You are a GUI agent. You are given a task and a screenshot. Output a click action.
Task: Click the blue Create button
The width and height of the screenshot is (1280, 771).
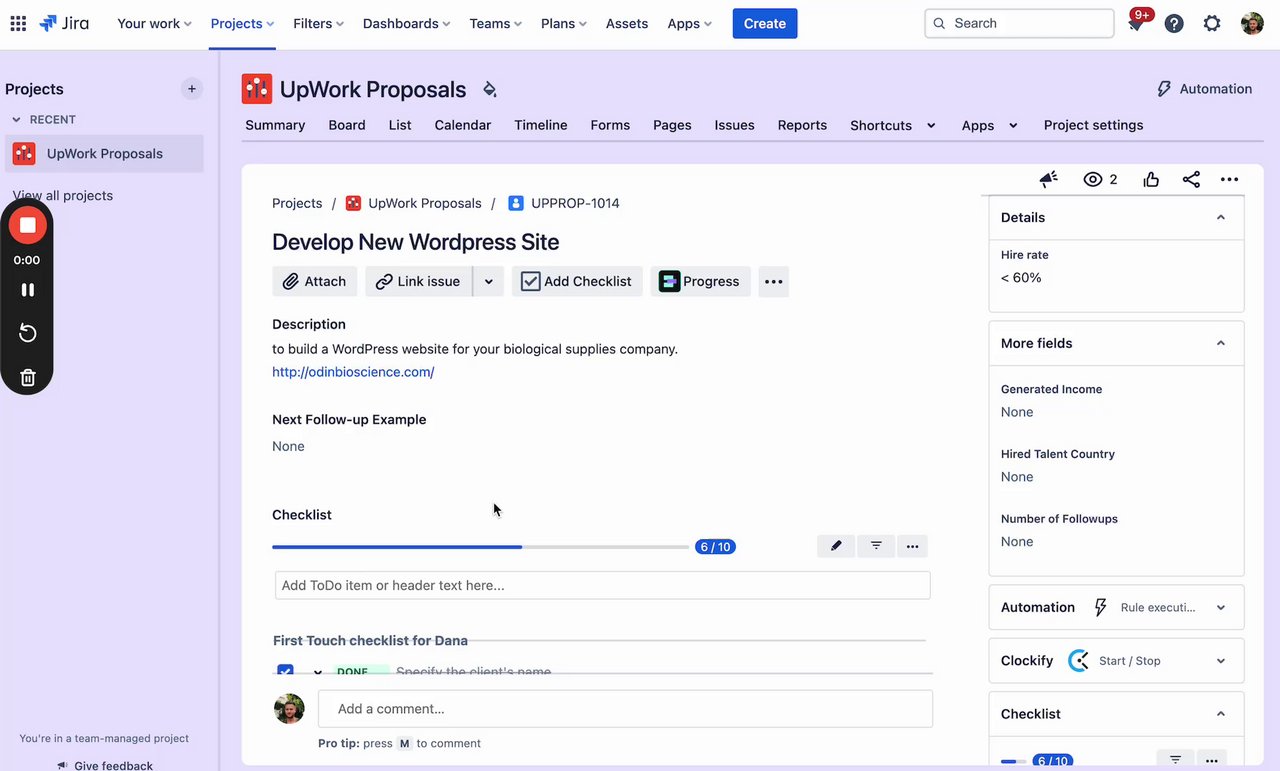tap(765, 23)
